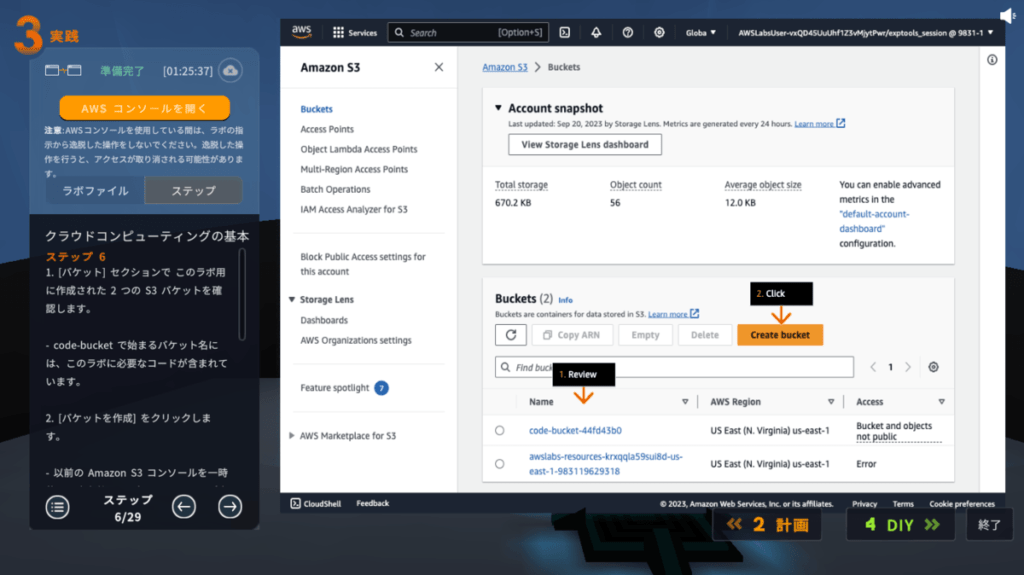Click the 終了 exit button

tap(989, 525)
